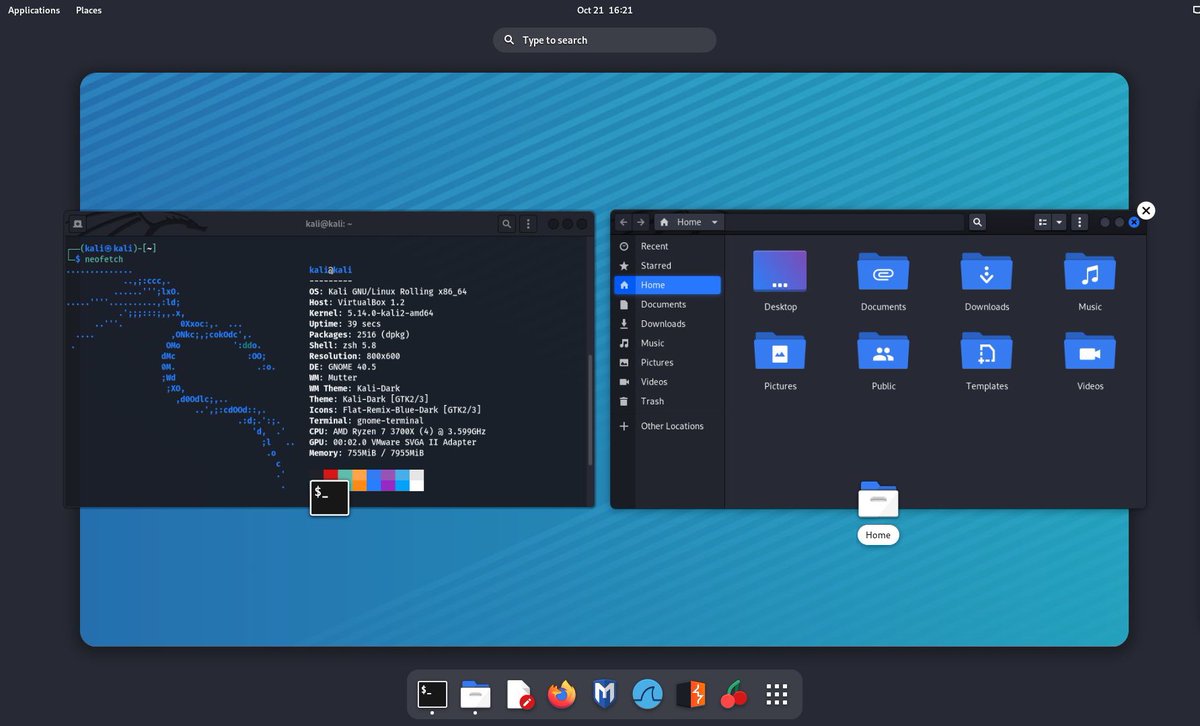Click the Files search magnifier button
Viewport: 1200px width, 726px height.
click(977, 222)
